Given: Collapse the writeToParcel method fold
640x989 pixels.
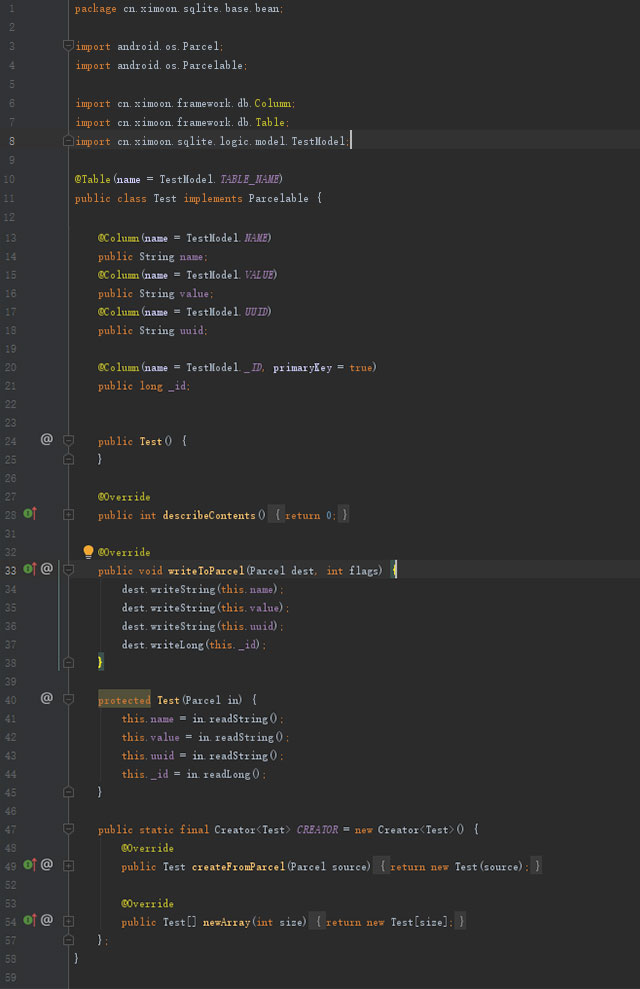Looking at the screenshot, I should click(x=69, y=570).
